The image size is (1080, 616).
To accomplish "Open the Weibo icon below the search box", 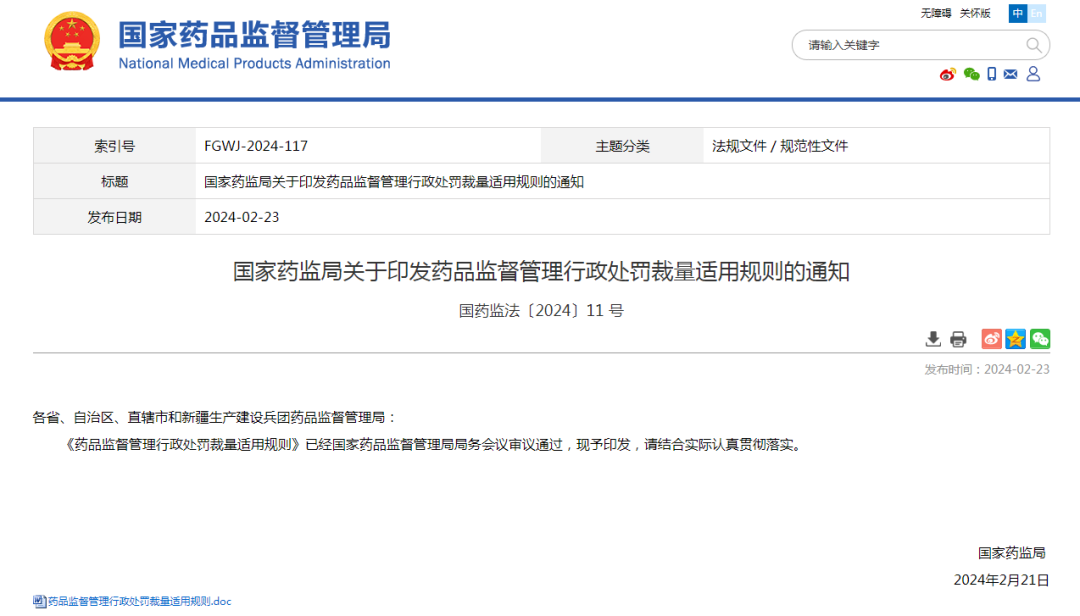I will [947, 74].
